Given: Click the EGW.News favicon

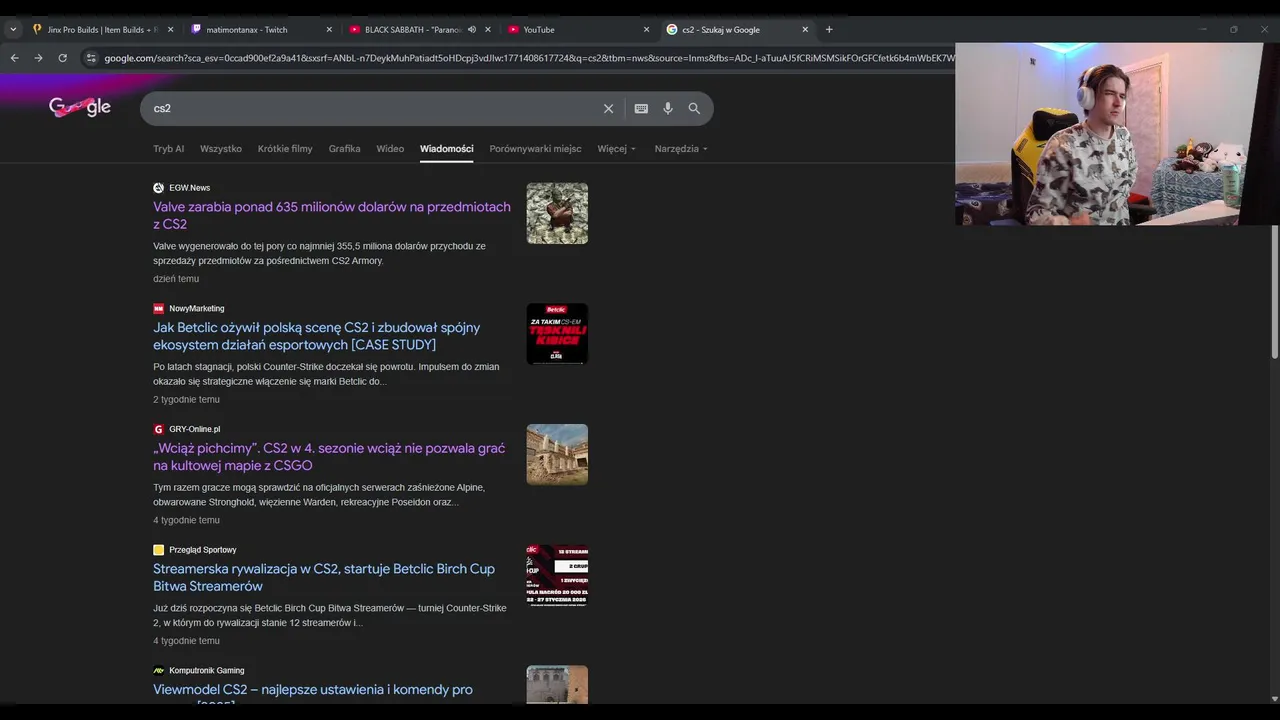Looking at the screenshot, I should (x=158, y=188).
